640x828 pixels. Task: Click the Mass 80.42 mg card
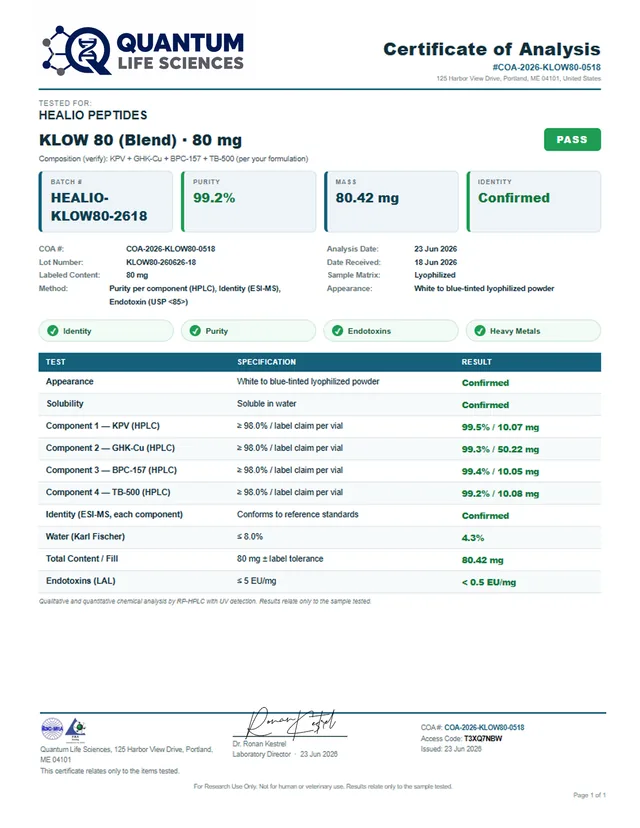(391, 201)
